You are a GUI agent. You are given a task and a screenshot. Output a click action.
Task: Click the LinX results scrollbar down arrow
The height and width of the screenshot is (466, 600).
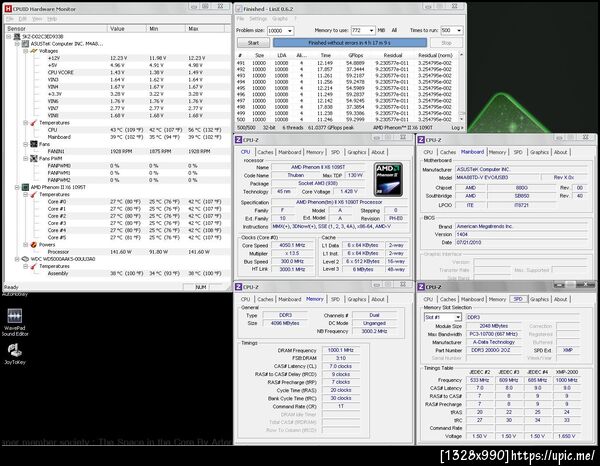(461, 119)
